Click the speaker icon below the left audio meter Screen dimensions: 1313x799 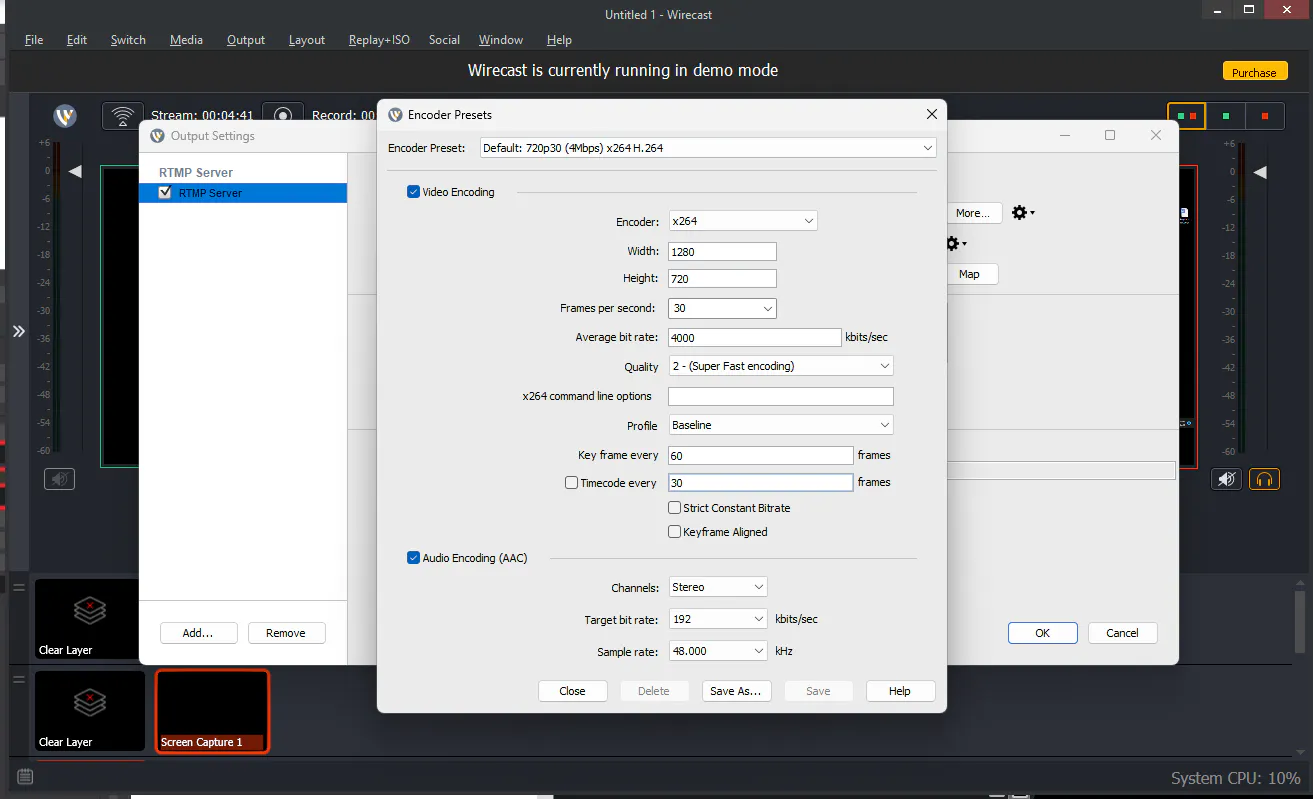click(59, 479)
